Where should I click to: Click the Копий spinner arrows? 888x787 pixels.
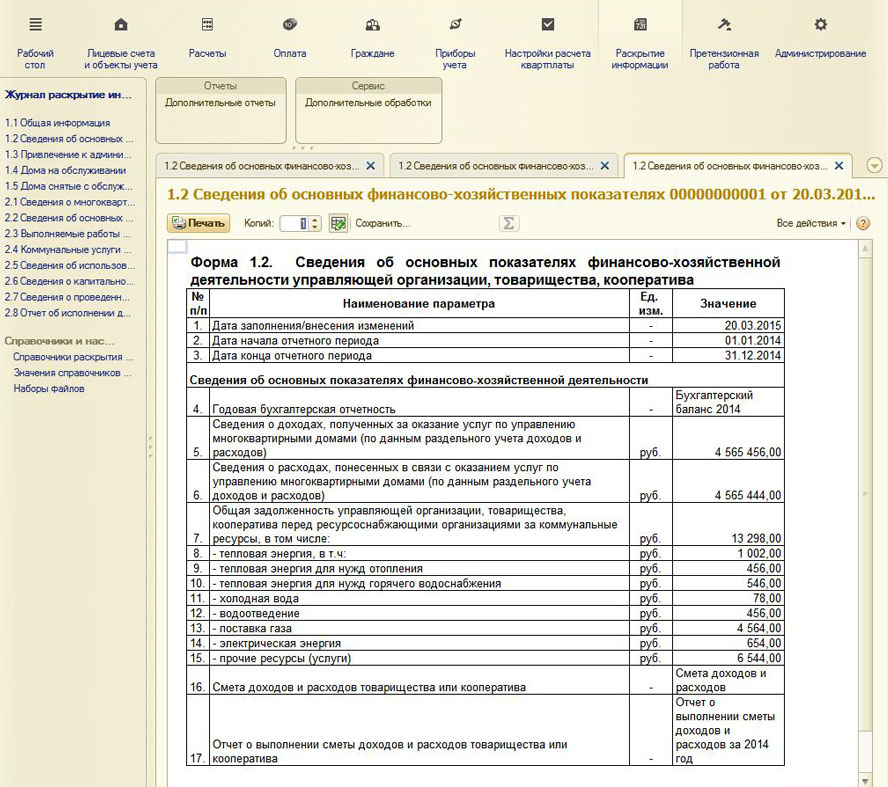coord(315,223)
